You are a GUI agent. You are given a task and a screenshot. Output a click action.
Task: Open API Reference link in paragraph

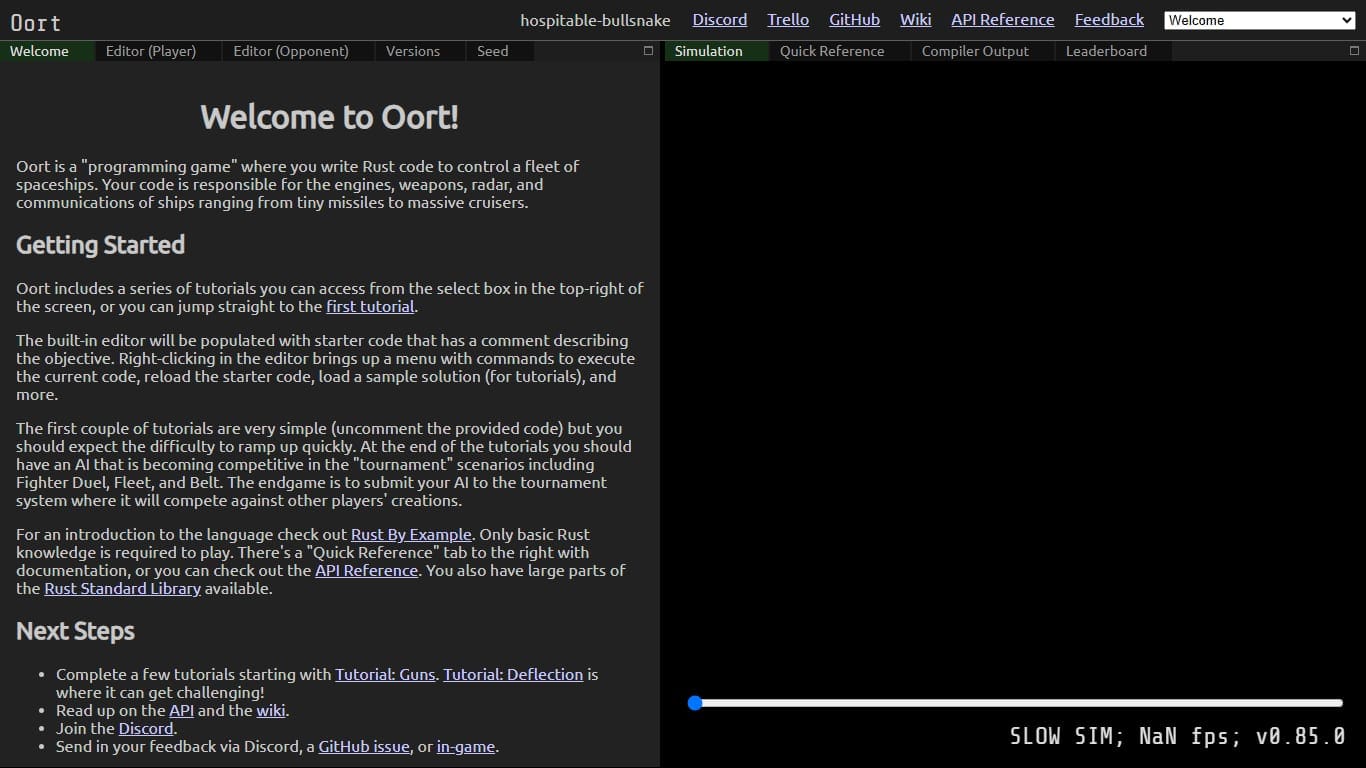point(367,571)
